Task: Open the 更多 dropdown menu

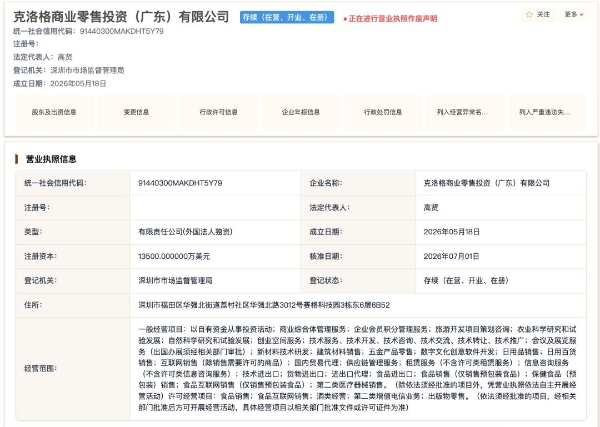Action: point(574,15)
